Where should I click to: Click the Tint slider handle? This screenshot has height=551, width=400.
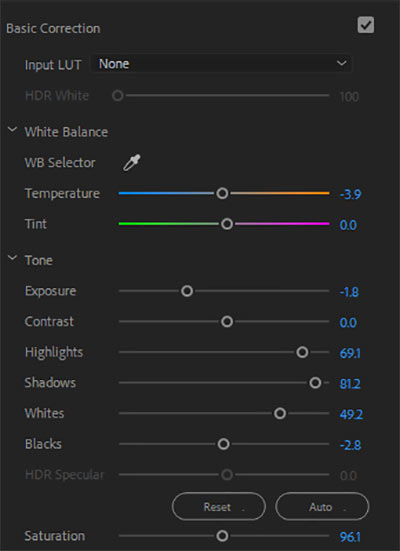[x=227, y=224]
